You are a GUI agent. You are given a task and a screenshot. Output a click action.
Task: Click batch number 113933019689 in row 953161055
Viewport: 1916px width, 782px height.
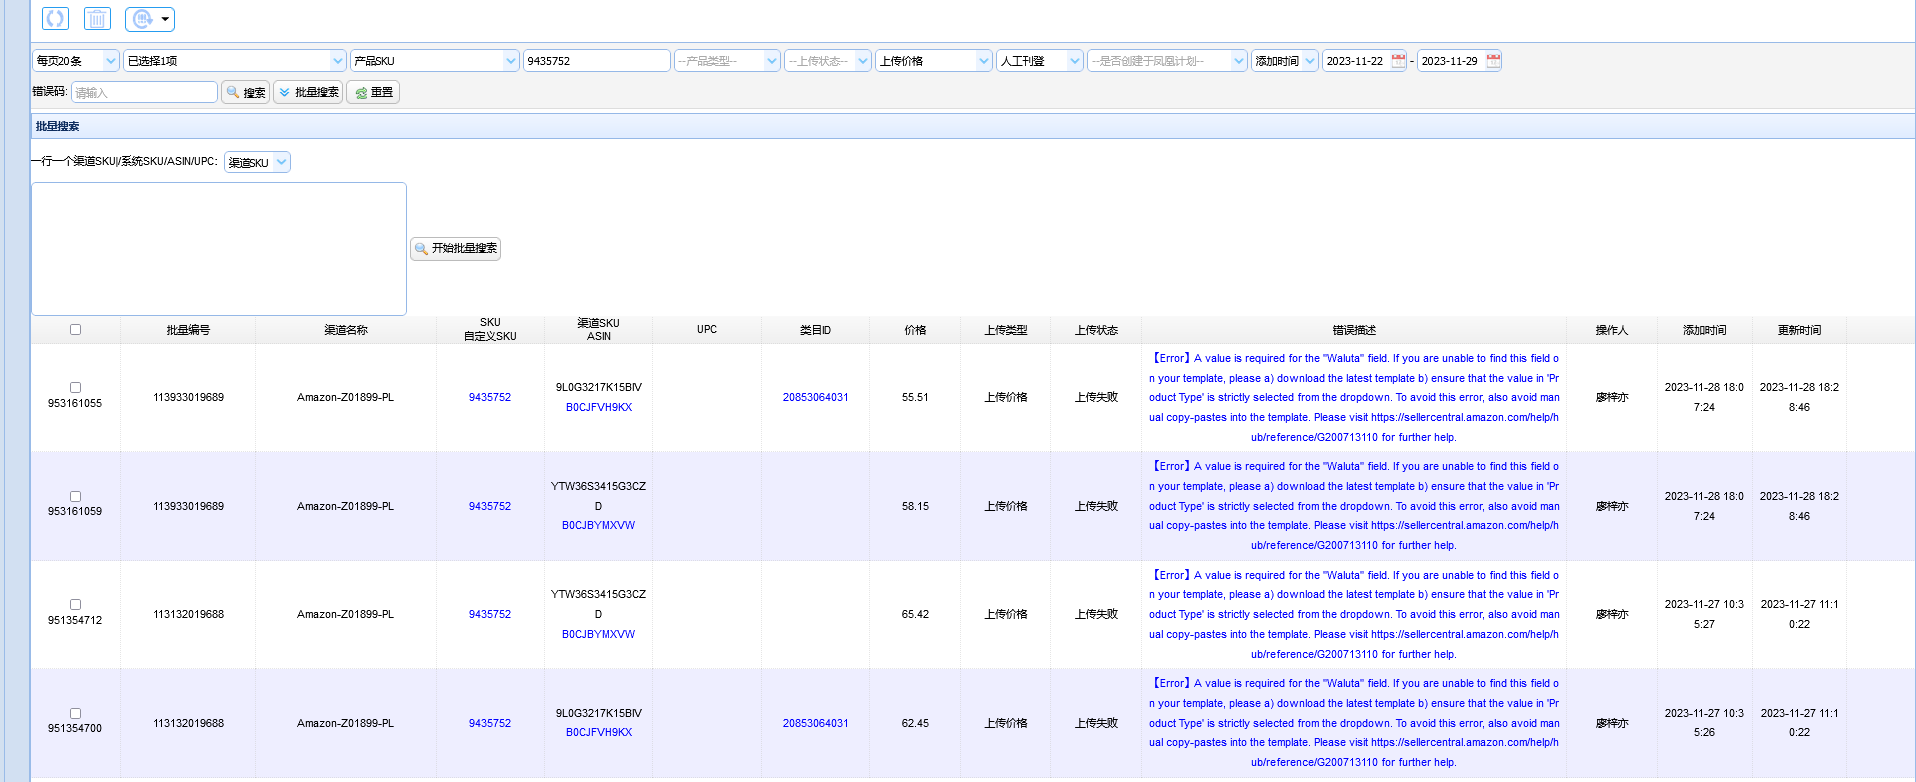tap(188, 397)
